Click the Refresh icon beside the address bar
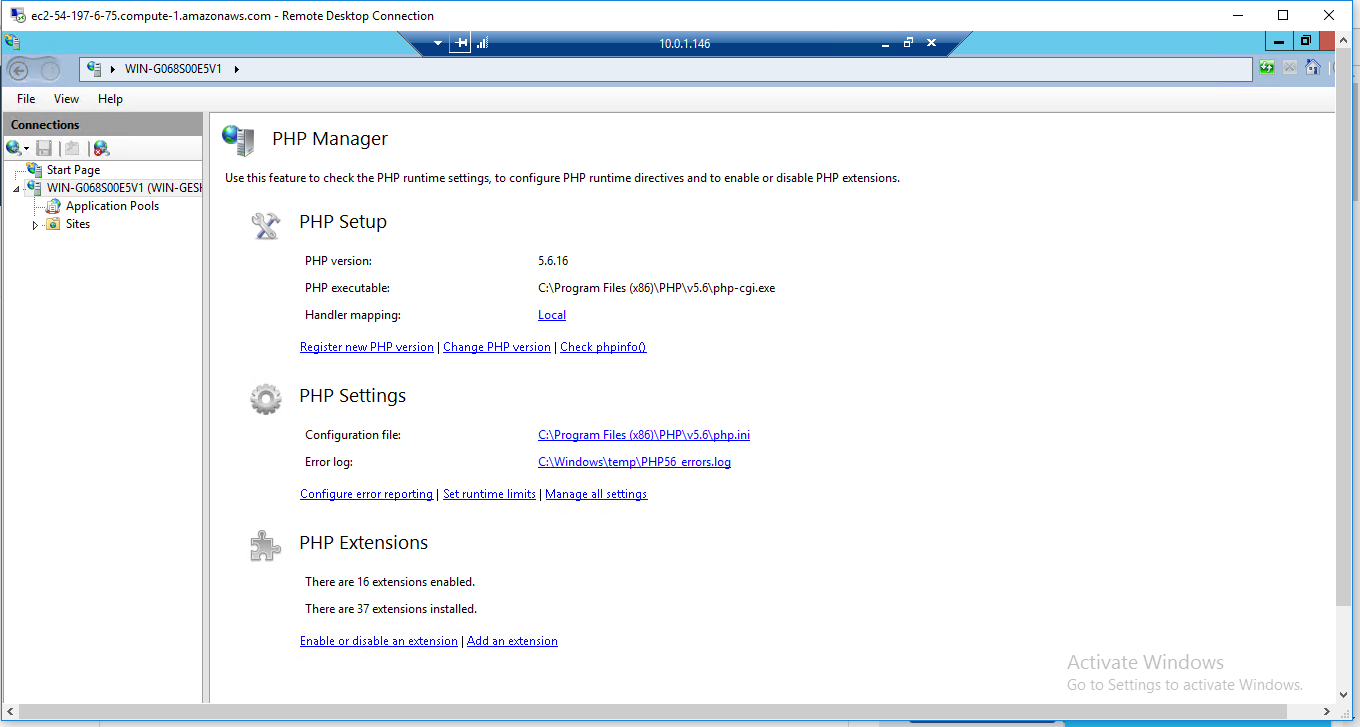Viewport: 1360px width, 727px height. pos(1267,68)
